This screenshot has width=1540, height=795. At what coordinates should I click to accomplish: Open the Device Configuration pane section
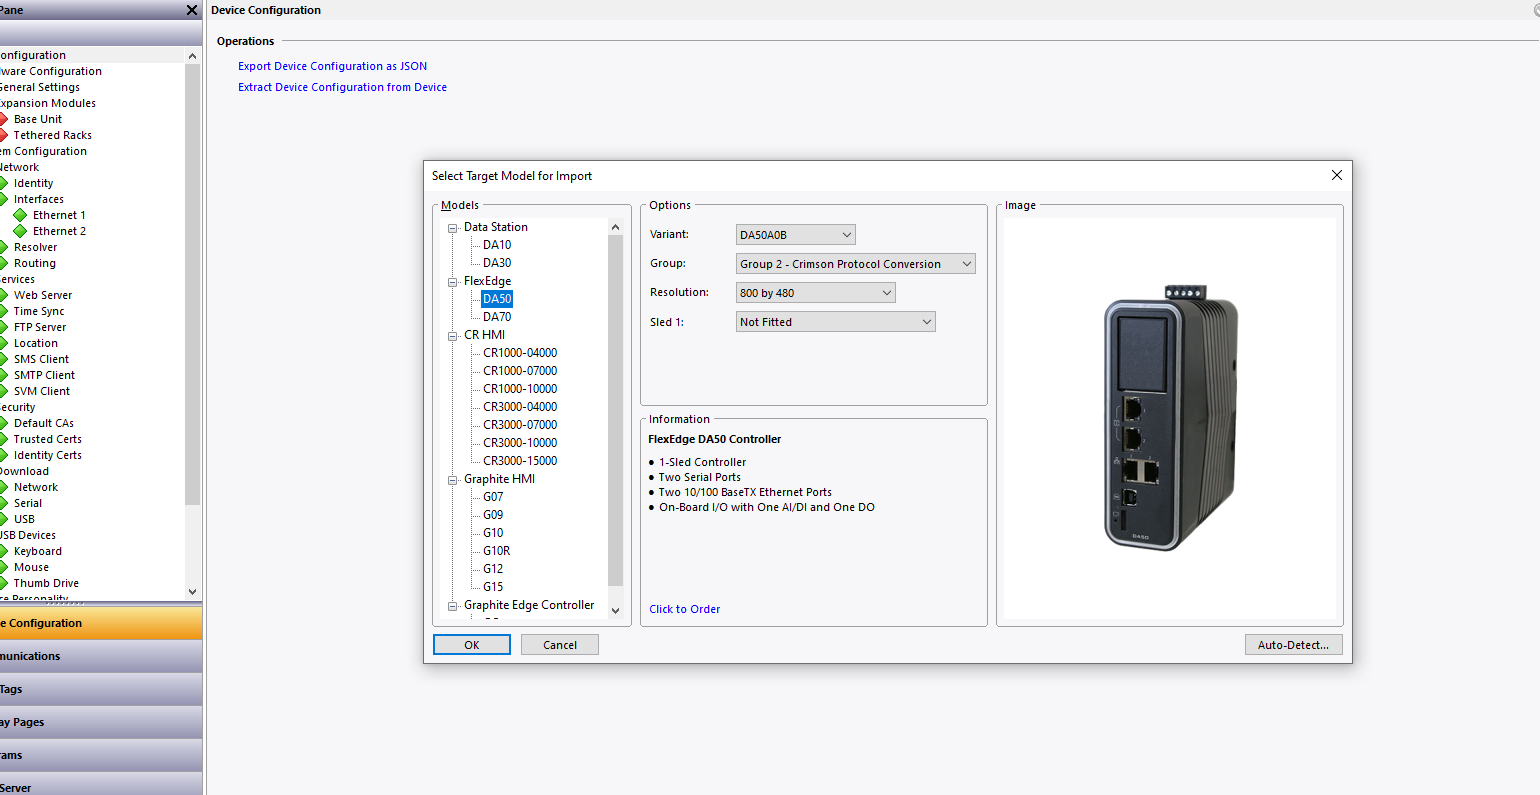click(x=100, y=623)
